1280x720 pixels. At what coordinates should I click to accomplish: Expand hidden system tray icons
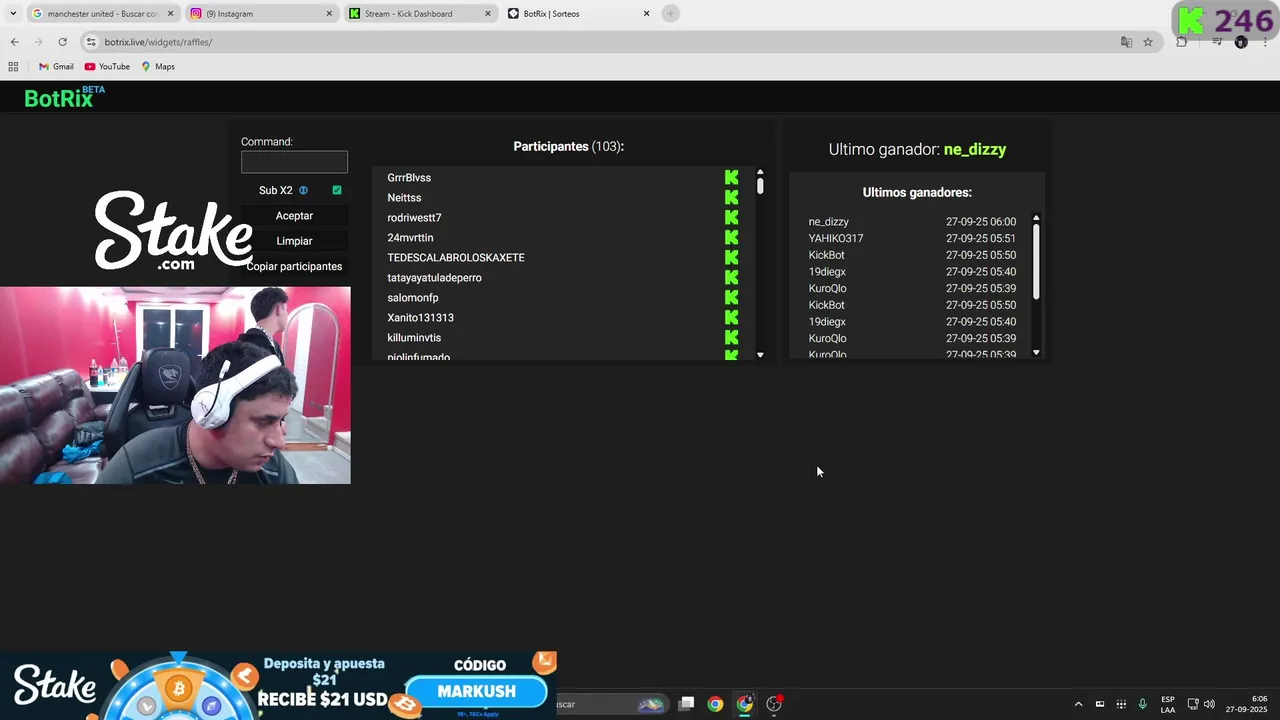tap(1078, 704)
